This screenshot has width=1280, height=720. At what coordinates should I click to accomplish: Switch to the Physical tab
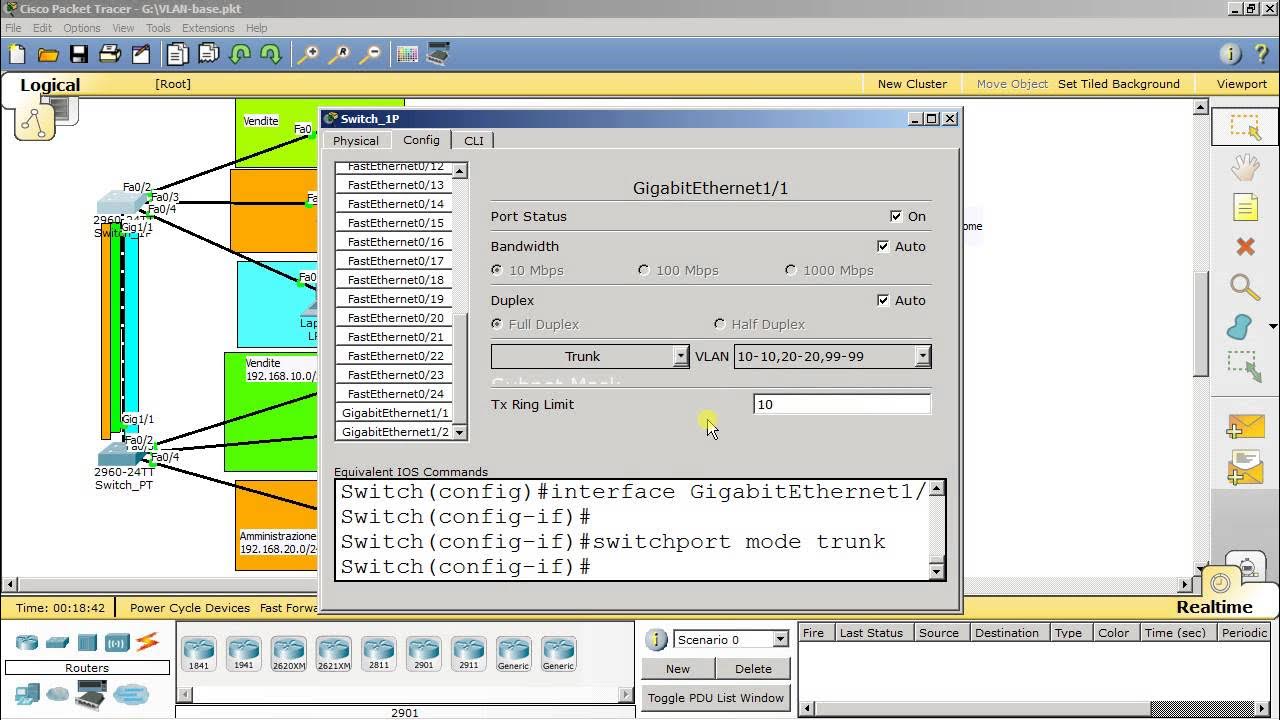click(356, 141)
